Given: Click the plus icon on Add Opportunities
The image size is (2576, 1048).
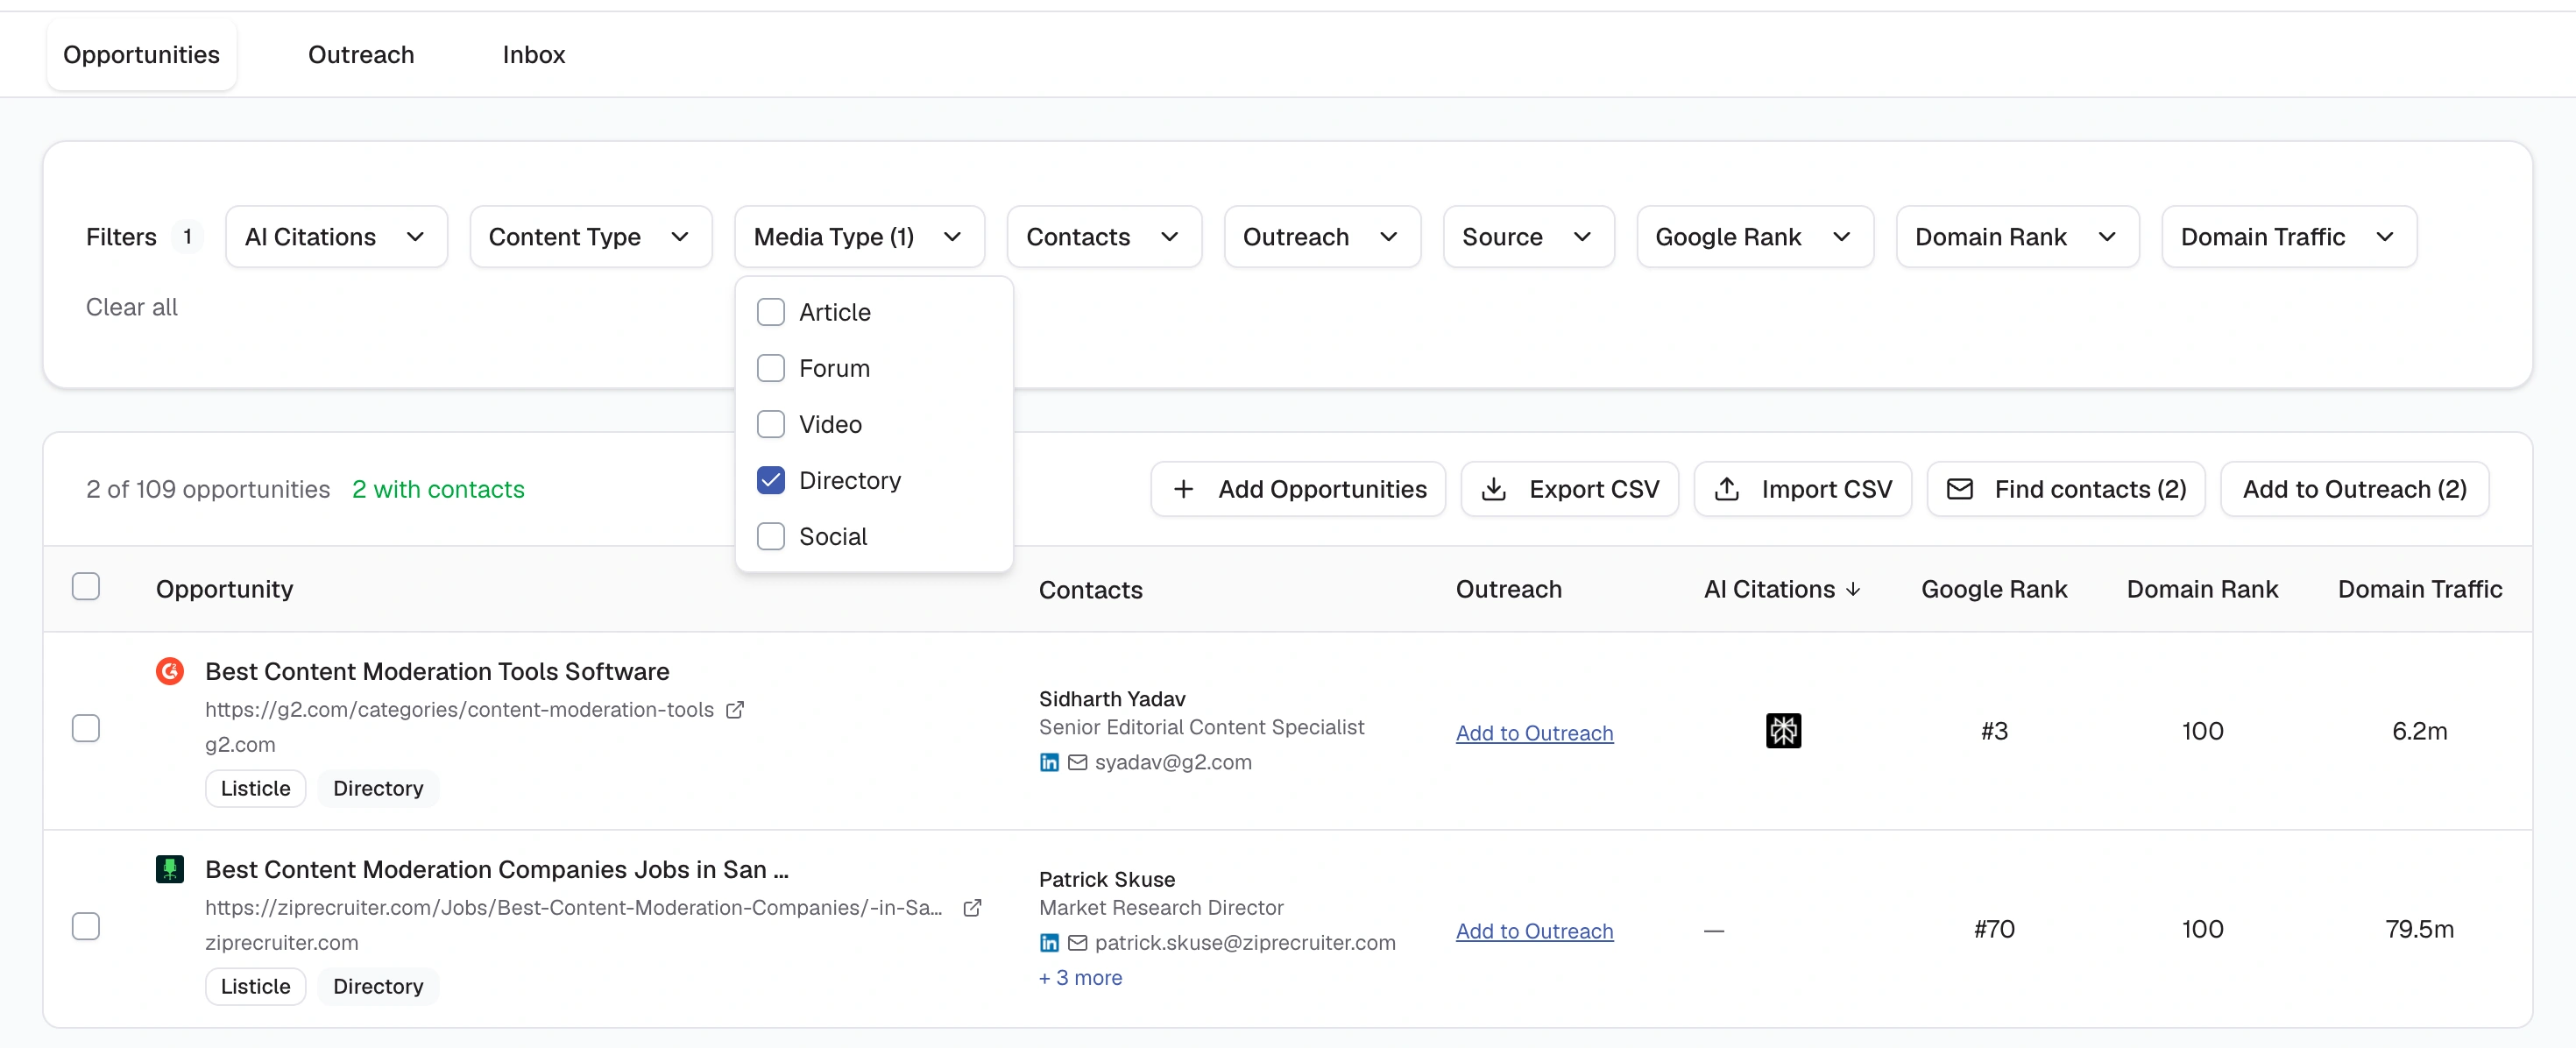Looking at the screenshot, I should pos(1183,489).
